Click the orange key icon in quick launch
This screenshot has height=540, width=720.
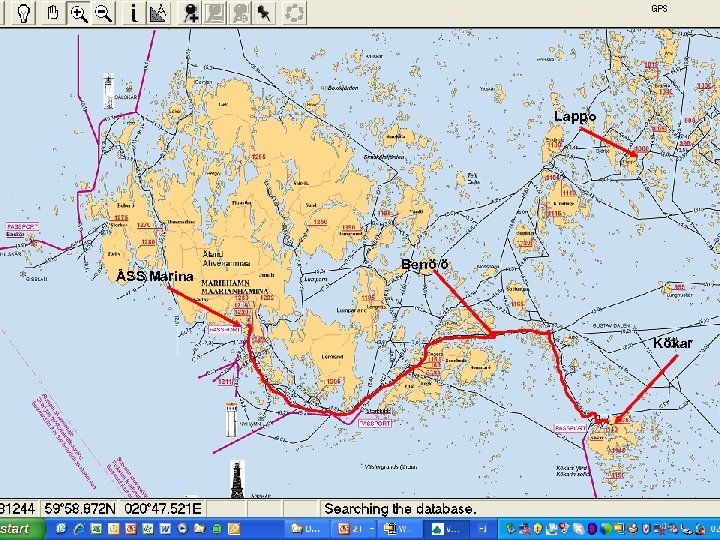click(234, 529)
